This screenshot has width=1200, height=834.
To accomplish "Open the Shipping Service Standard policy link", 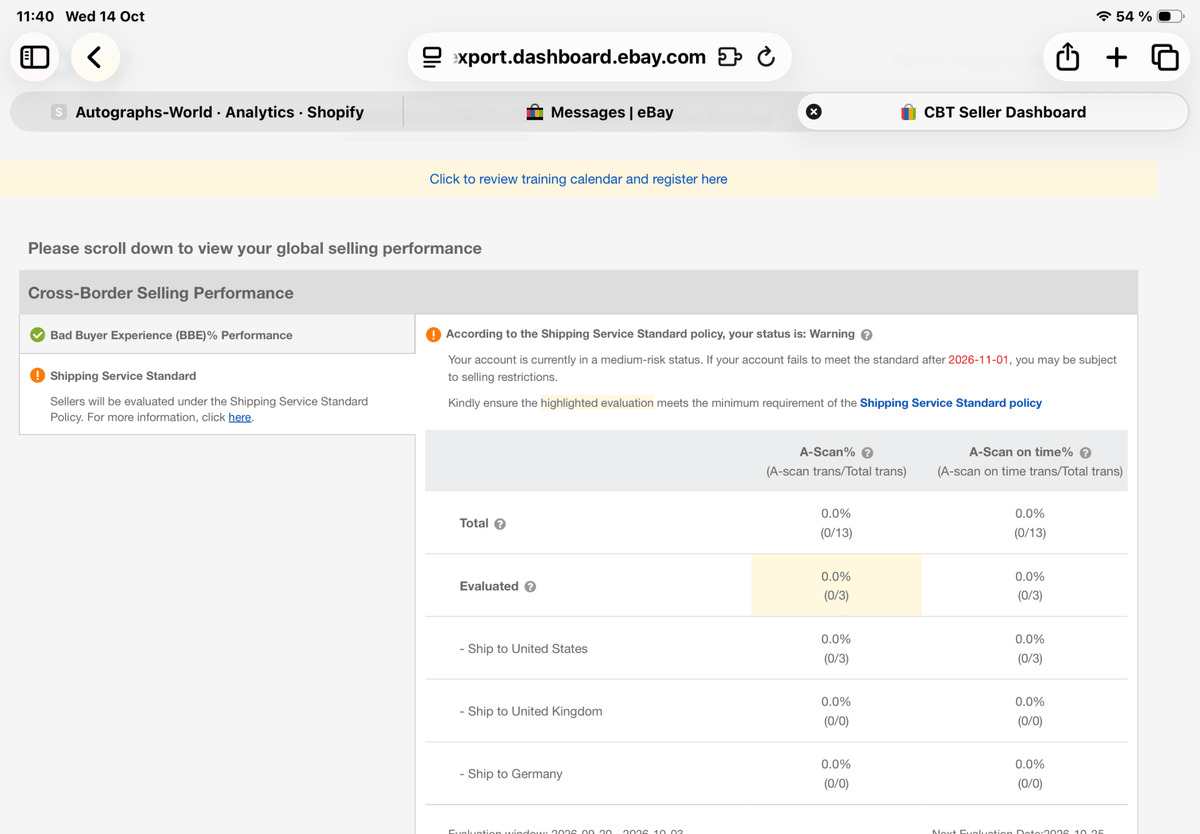I will pos(951,403).
